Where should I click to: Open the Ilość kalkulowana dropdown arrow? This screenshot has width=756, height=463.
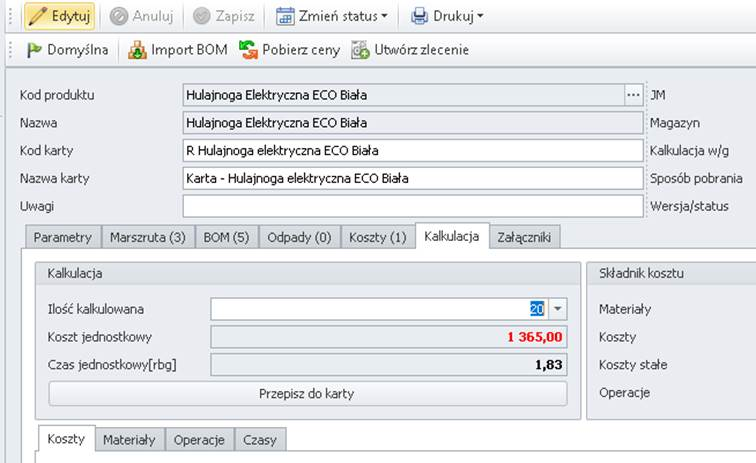point(558,310)
